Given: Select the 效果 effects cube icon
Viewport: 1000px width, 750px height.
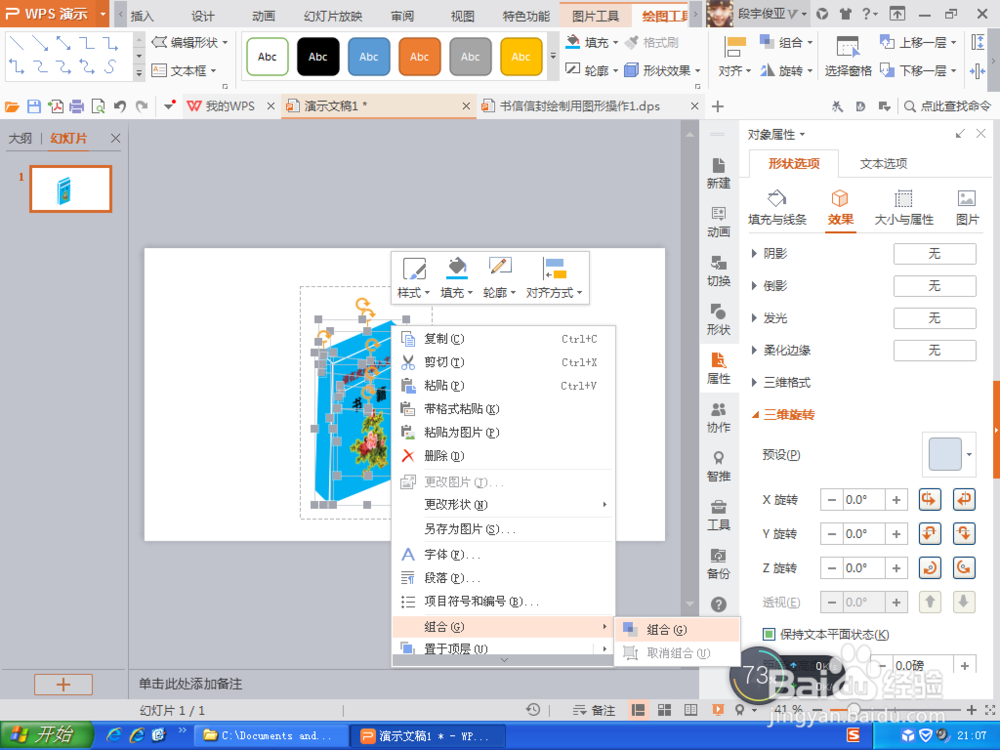Looking at the screenshot, I should tap(840, 208).
